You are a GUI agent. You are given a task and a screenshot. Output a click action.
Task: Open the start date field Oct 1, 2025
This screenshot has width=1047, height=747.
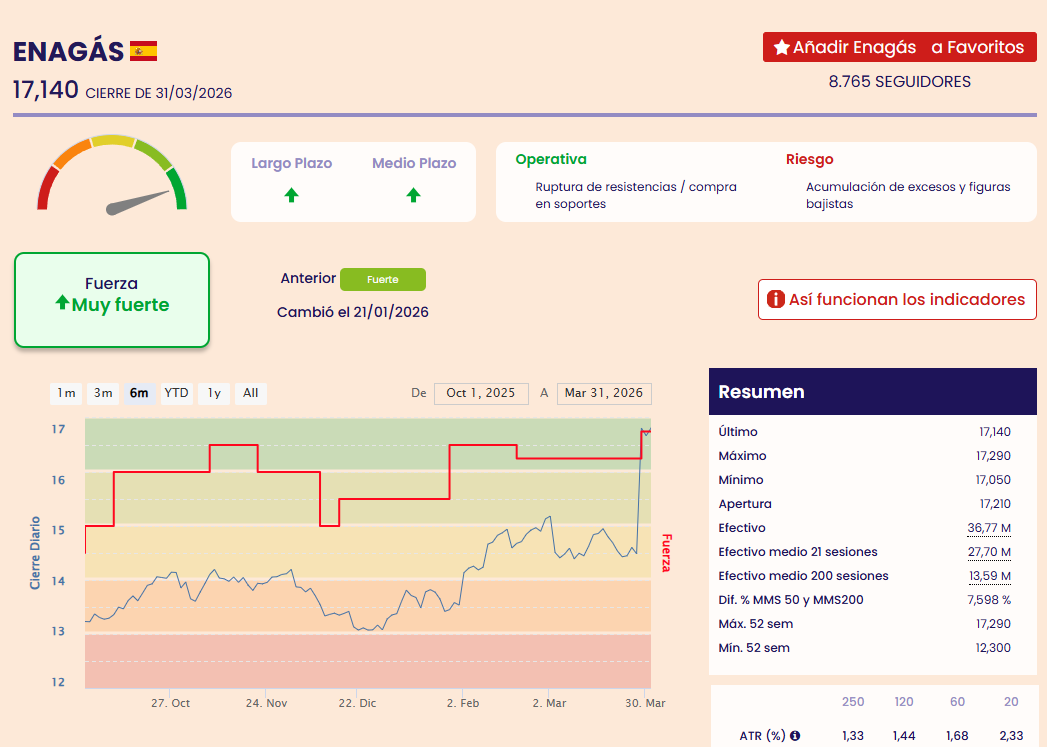point(481,393)
